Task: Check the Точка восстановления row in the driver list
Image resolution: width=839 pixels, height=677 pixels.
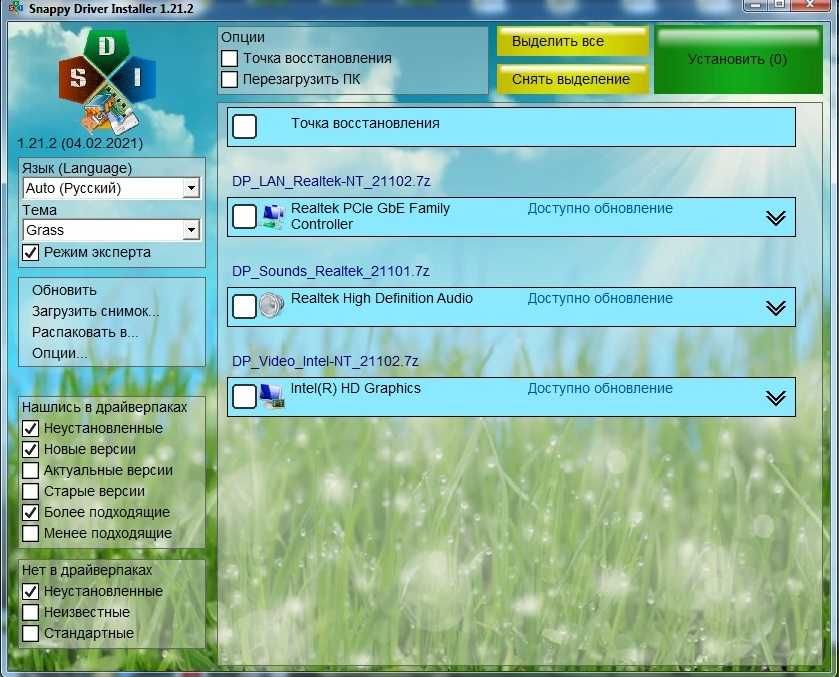Action: coord(245,126)
